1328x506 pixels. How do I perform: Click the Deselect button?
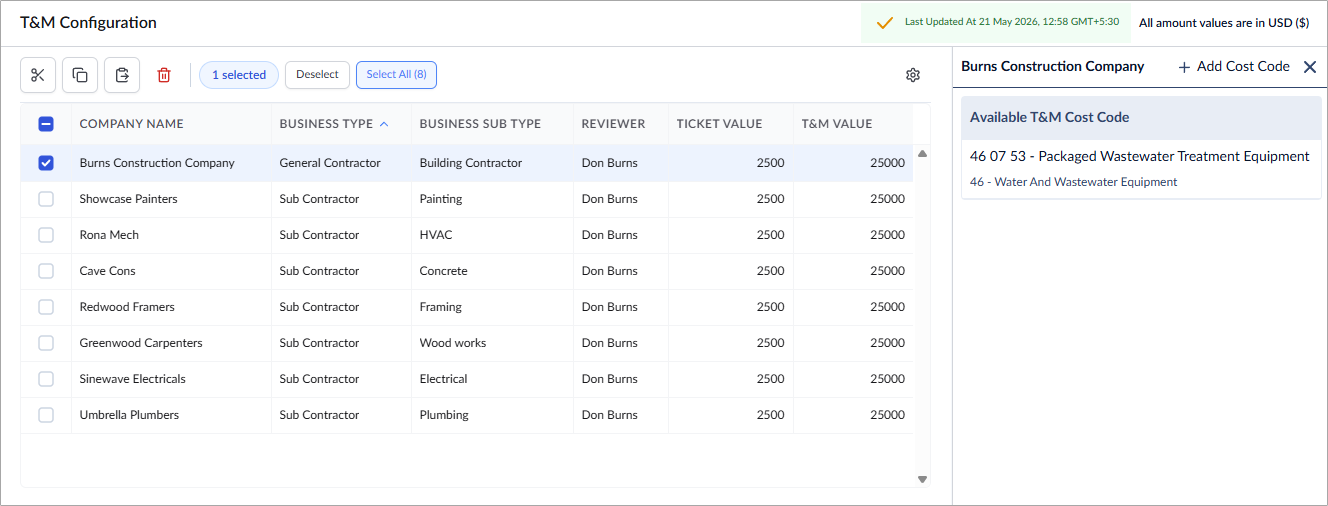pyautogui.click(x=318, y=75)
